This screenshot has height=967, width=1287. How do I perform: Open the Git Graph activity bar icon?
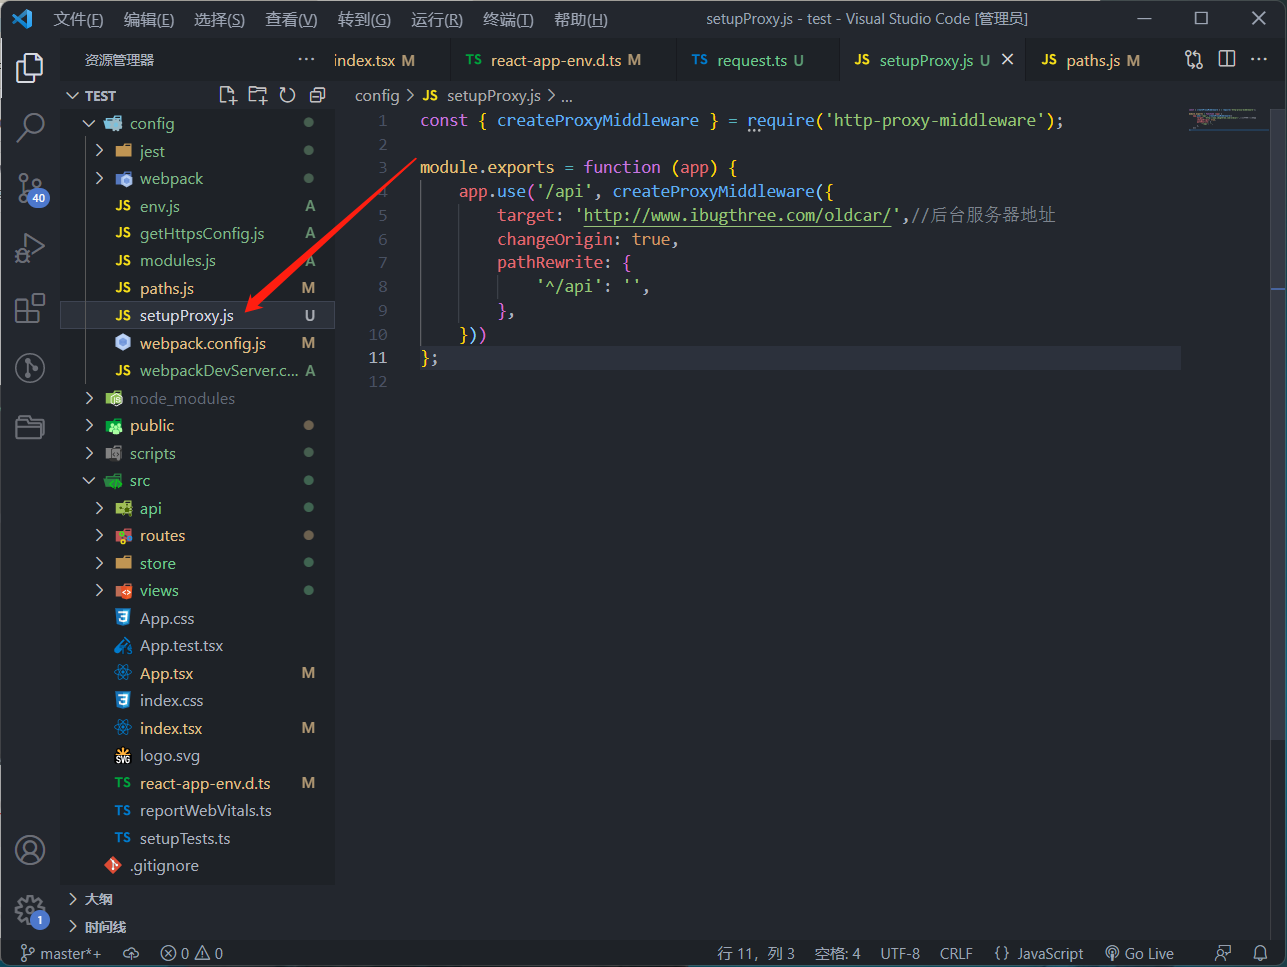(30, 367)
